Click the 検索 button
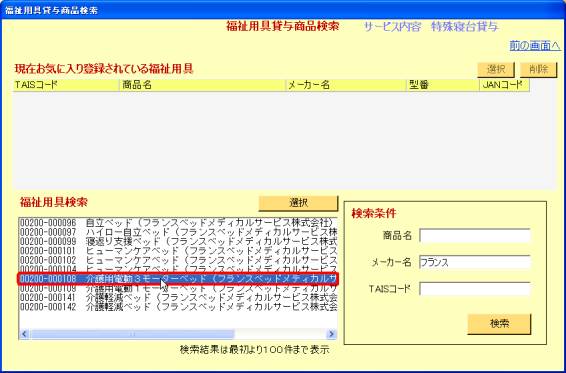The image size is (566, 373). (x=499, y=324)
